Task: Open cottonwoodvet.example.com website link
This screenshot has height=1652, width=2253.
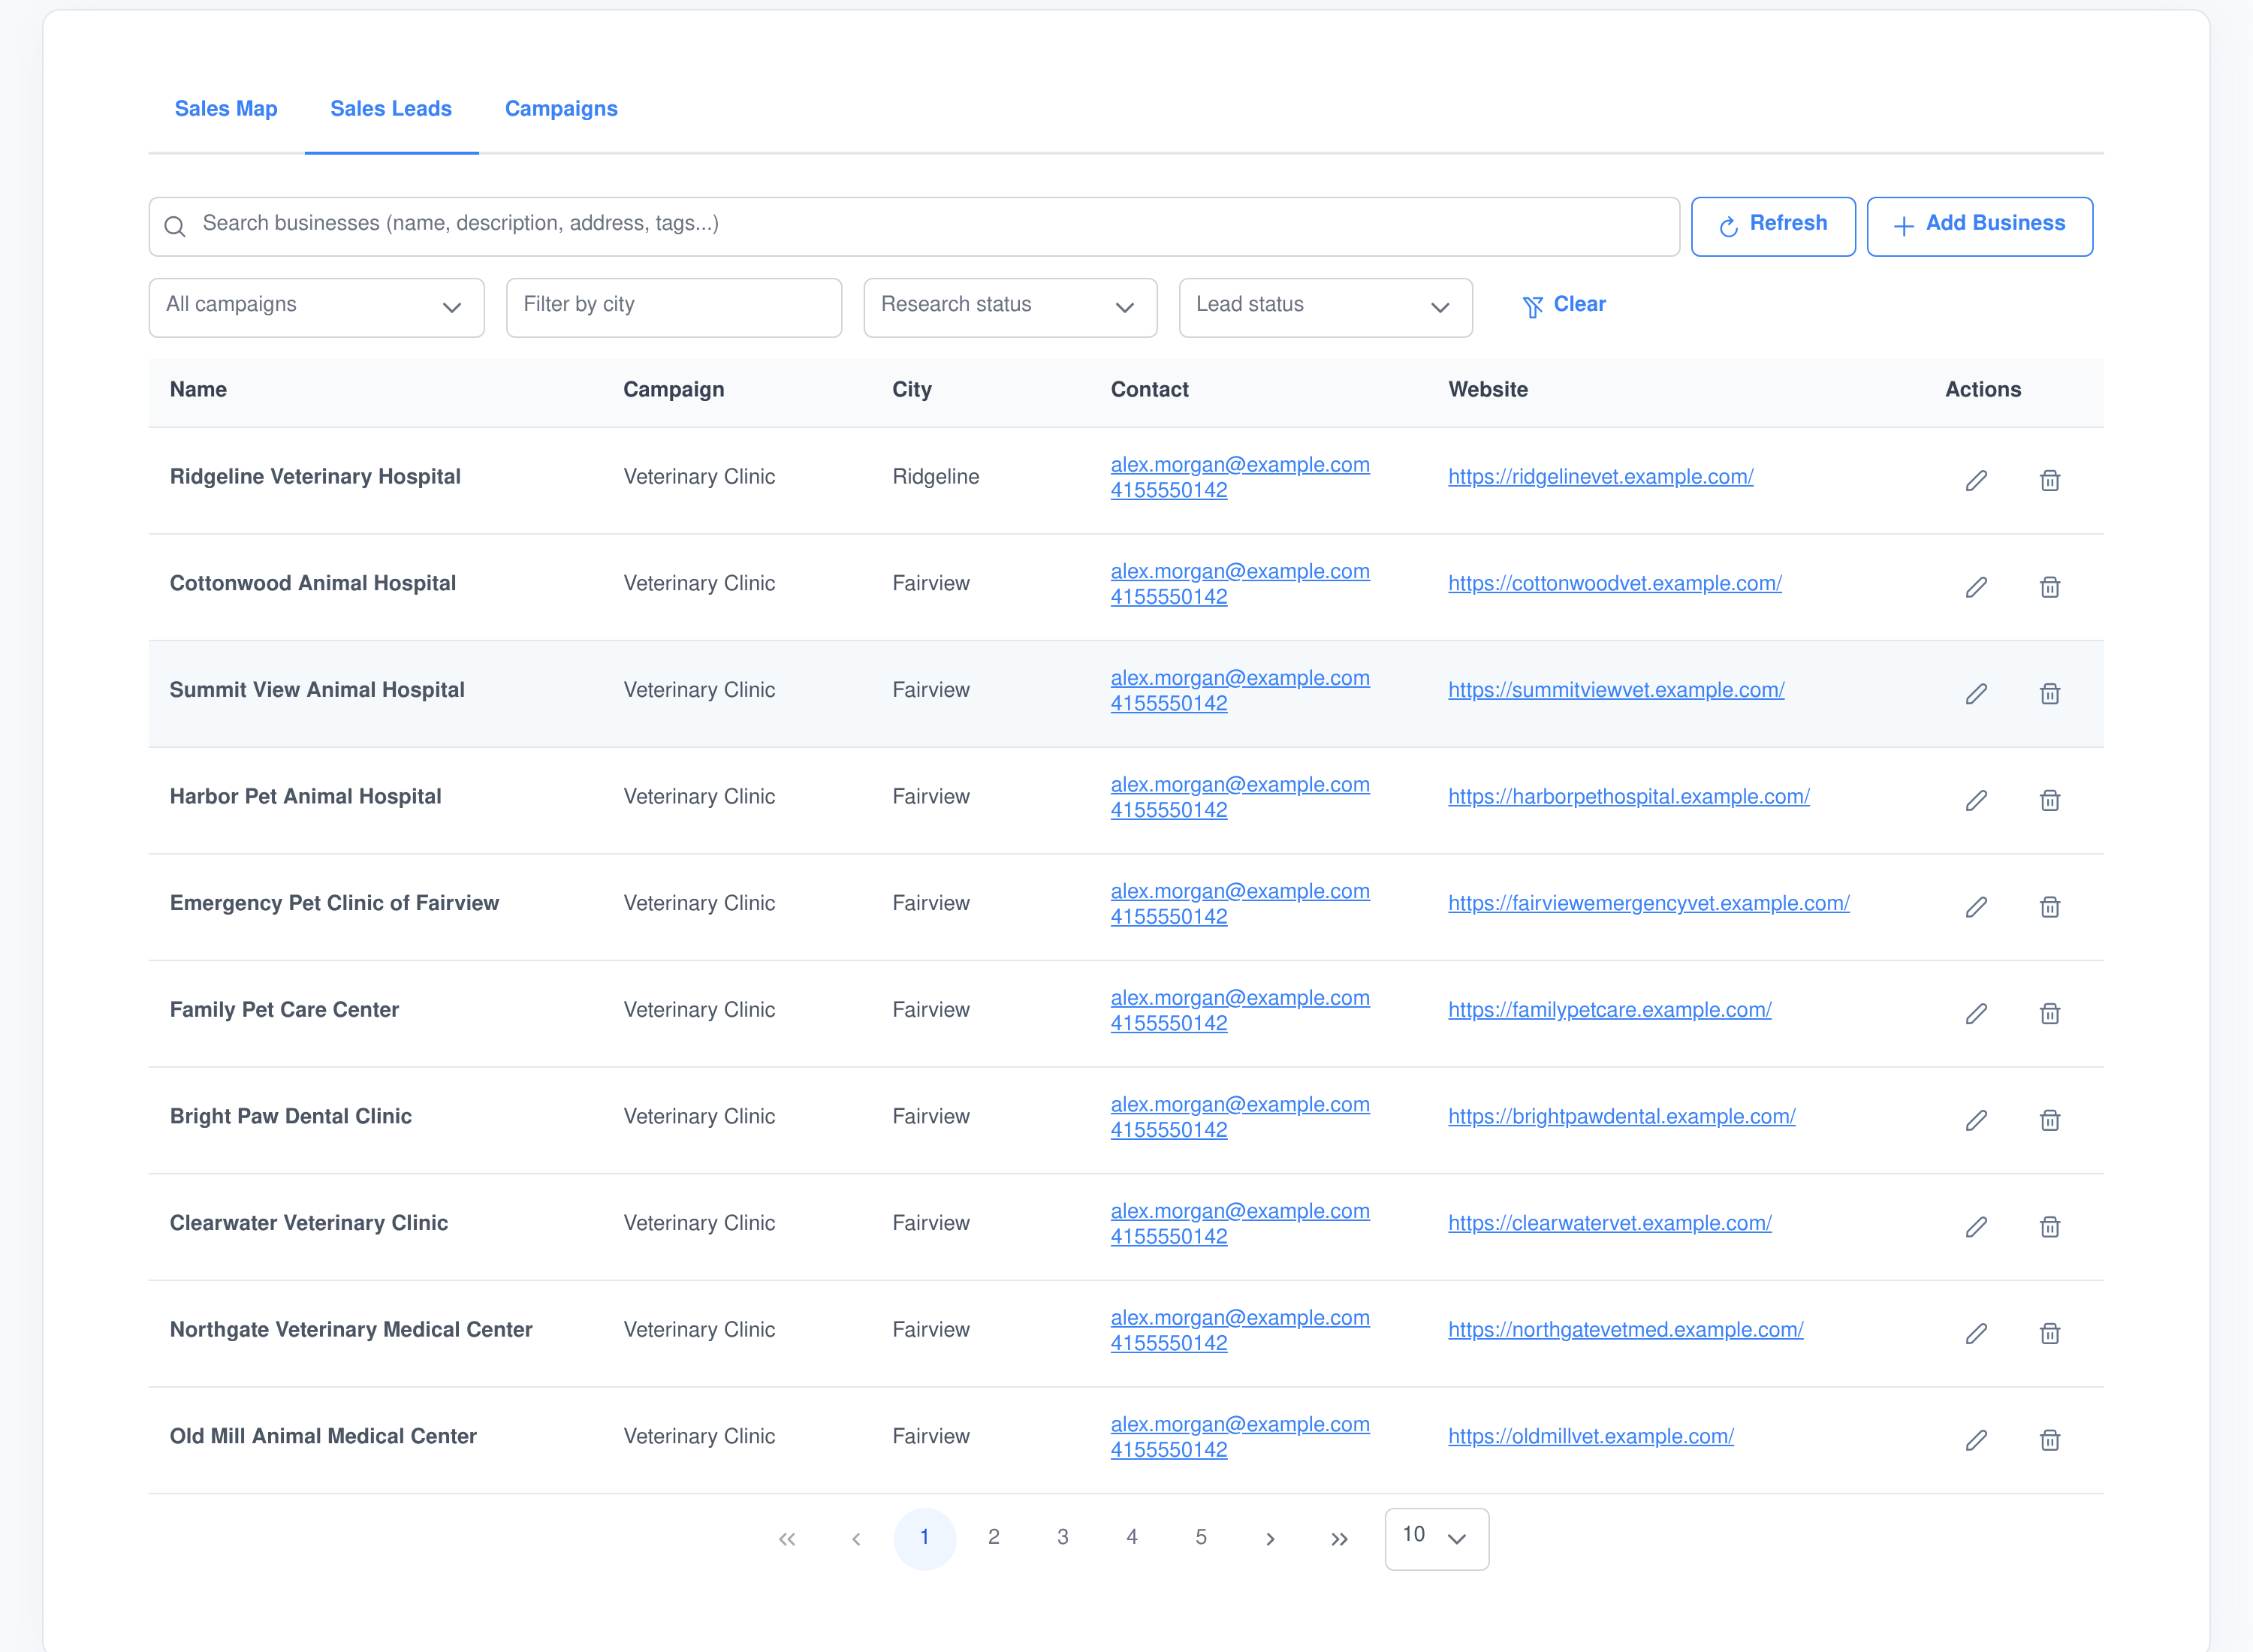Action: pyautogui.click(x=1615, y=583)
